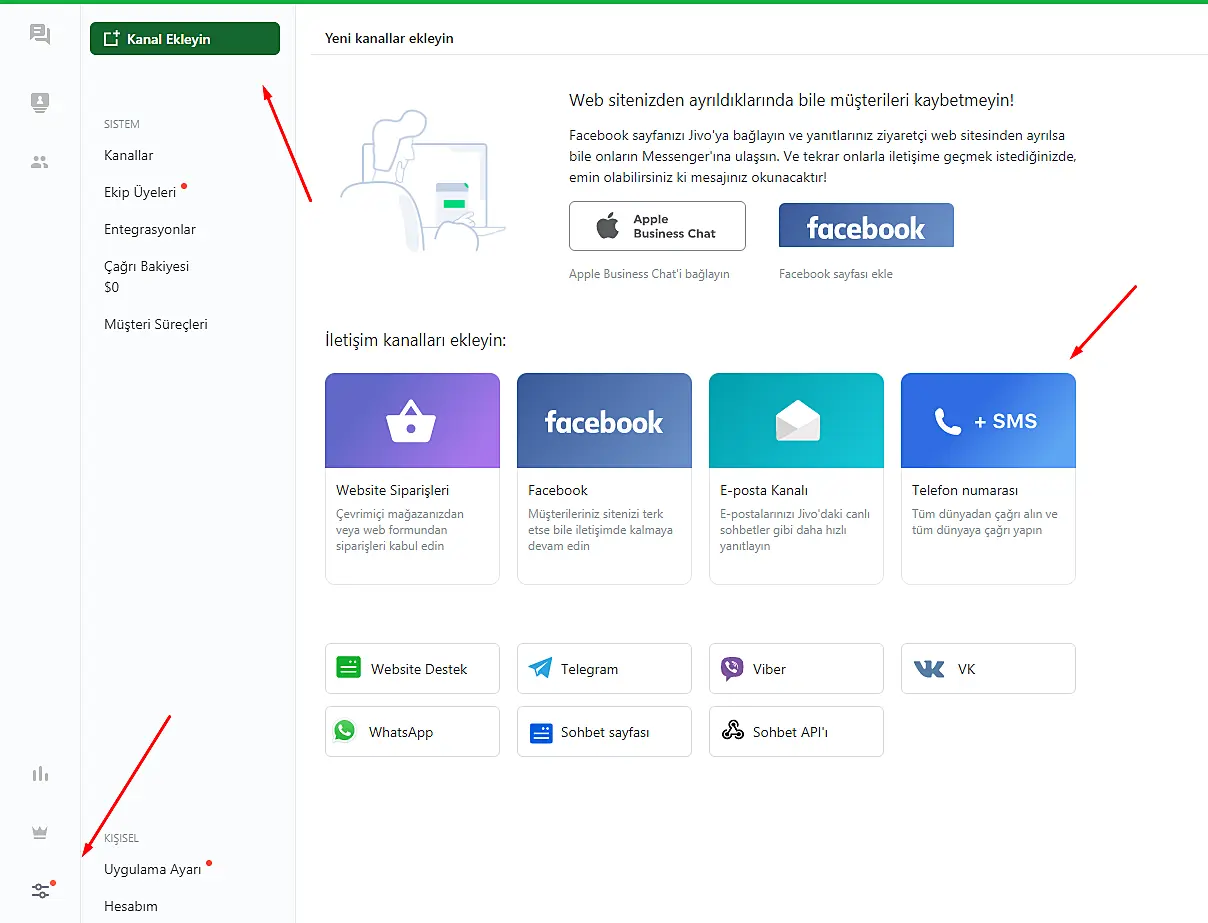Image resolution: width=1208 pixels, height=923 pixels.
Task: Click the team members icon in sidebar
Action: click(40, 162)
